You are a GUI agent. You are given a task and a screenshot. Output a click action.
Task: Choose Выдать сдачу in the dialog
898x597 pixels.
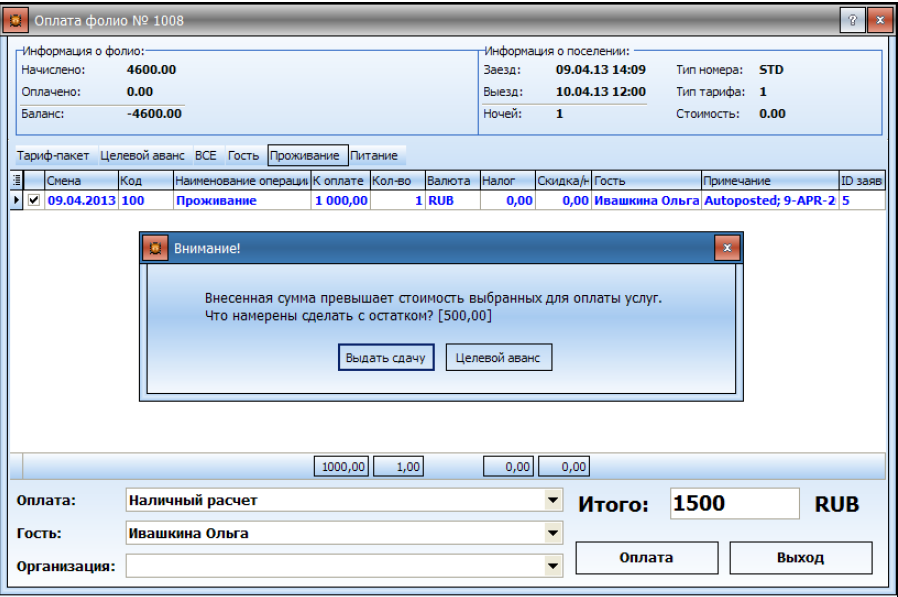[386, 358]
